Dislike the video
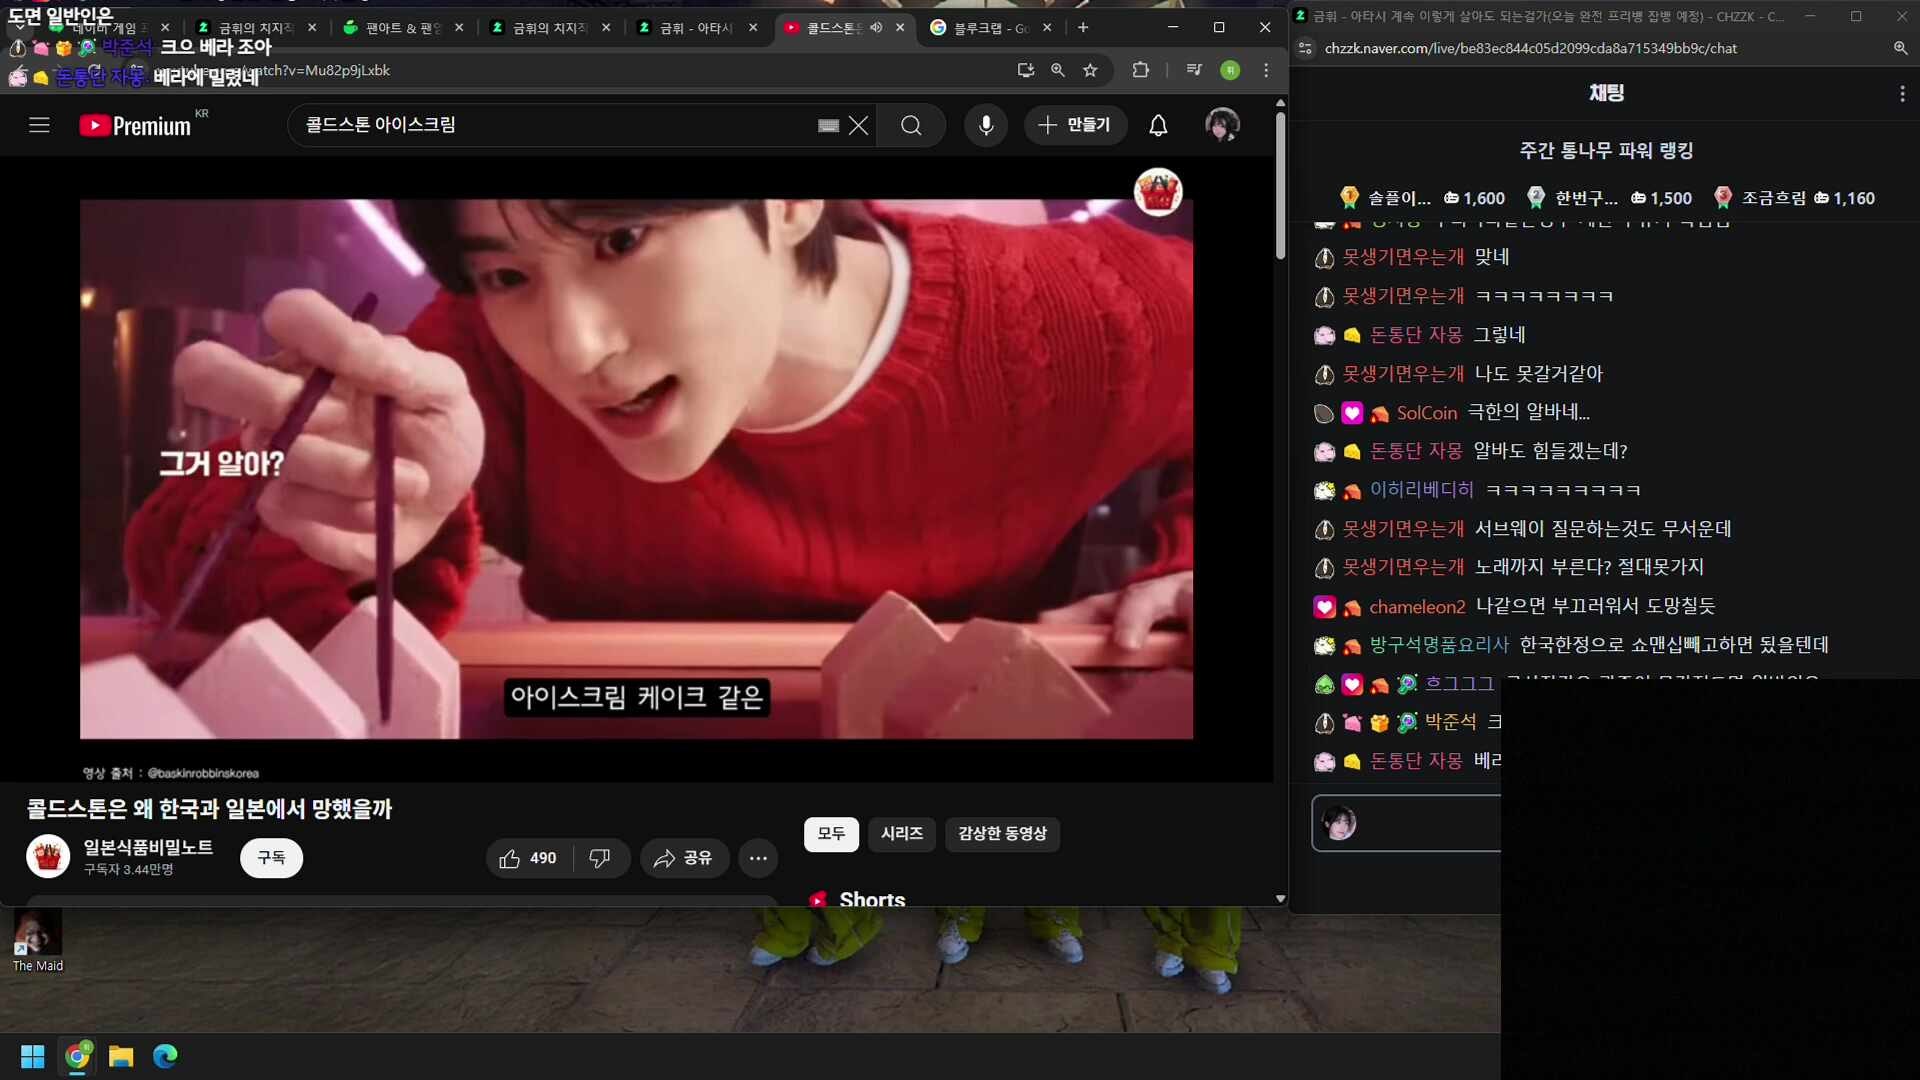This screenshot has height=1080, width=1920. pos(601,858)
